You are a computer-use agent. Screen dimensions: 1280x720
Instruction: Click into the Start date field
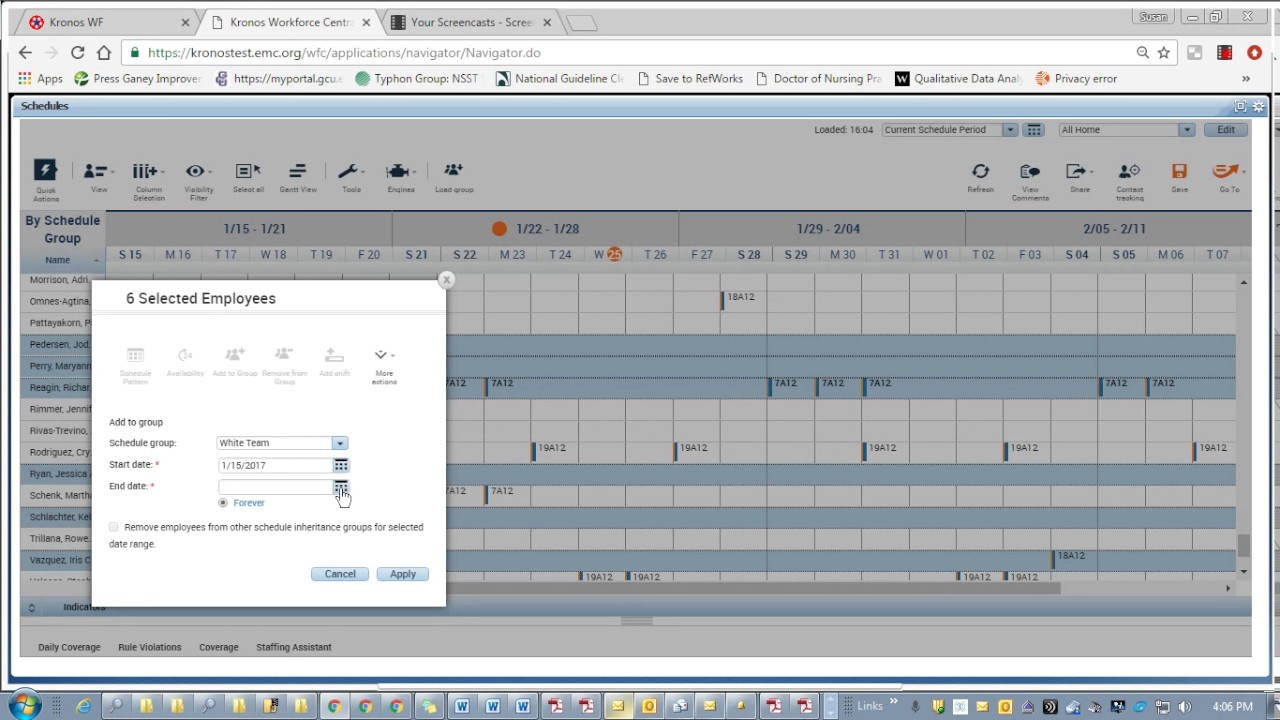275,465
